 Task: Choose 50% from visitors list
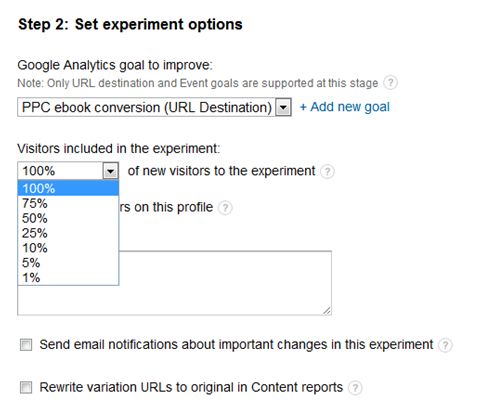68,218
